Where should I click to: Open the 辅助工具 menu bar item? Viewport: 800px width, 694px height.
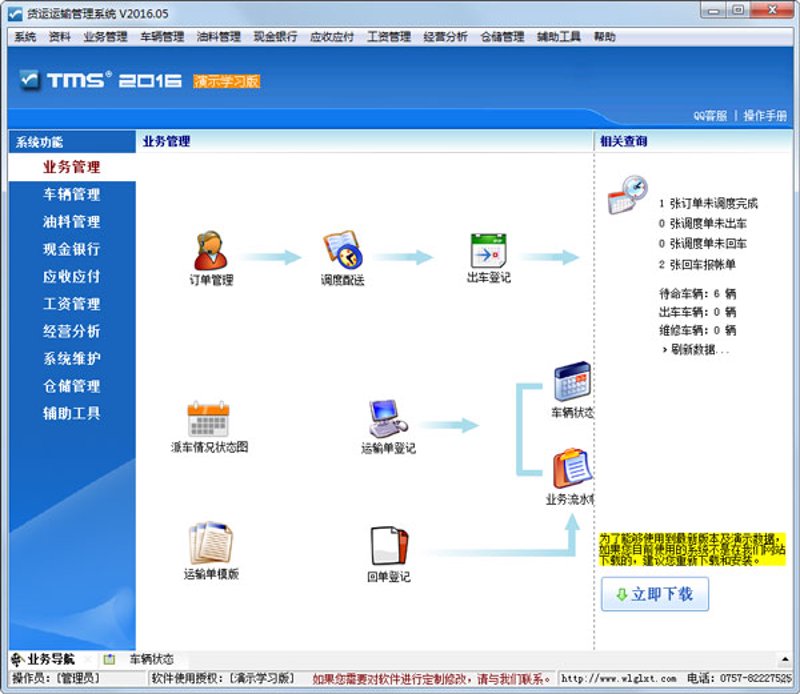tap(559, 37)
